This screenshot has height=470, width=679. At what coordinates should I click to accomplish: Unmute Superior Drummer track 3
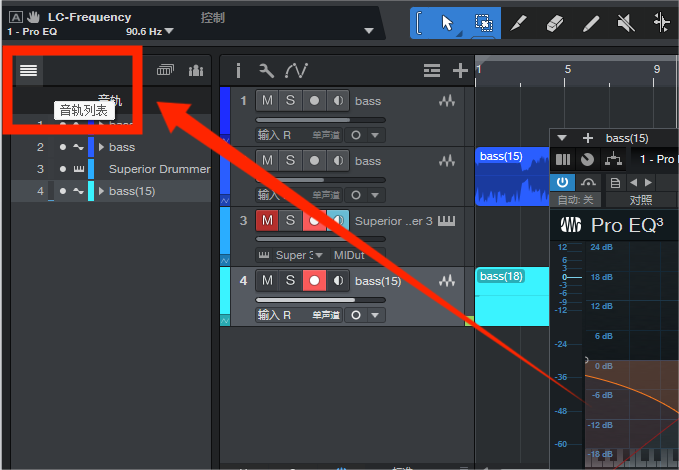(x=267, y=220)
